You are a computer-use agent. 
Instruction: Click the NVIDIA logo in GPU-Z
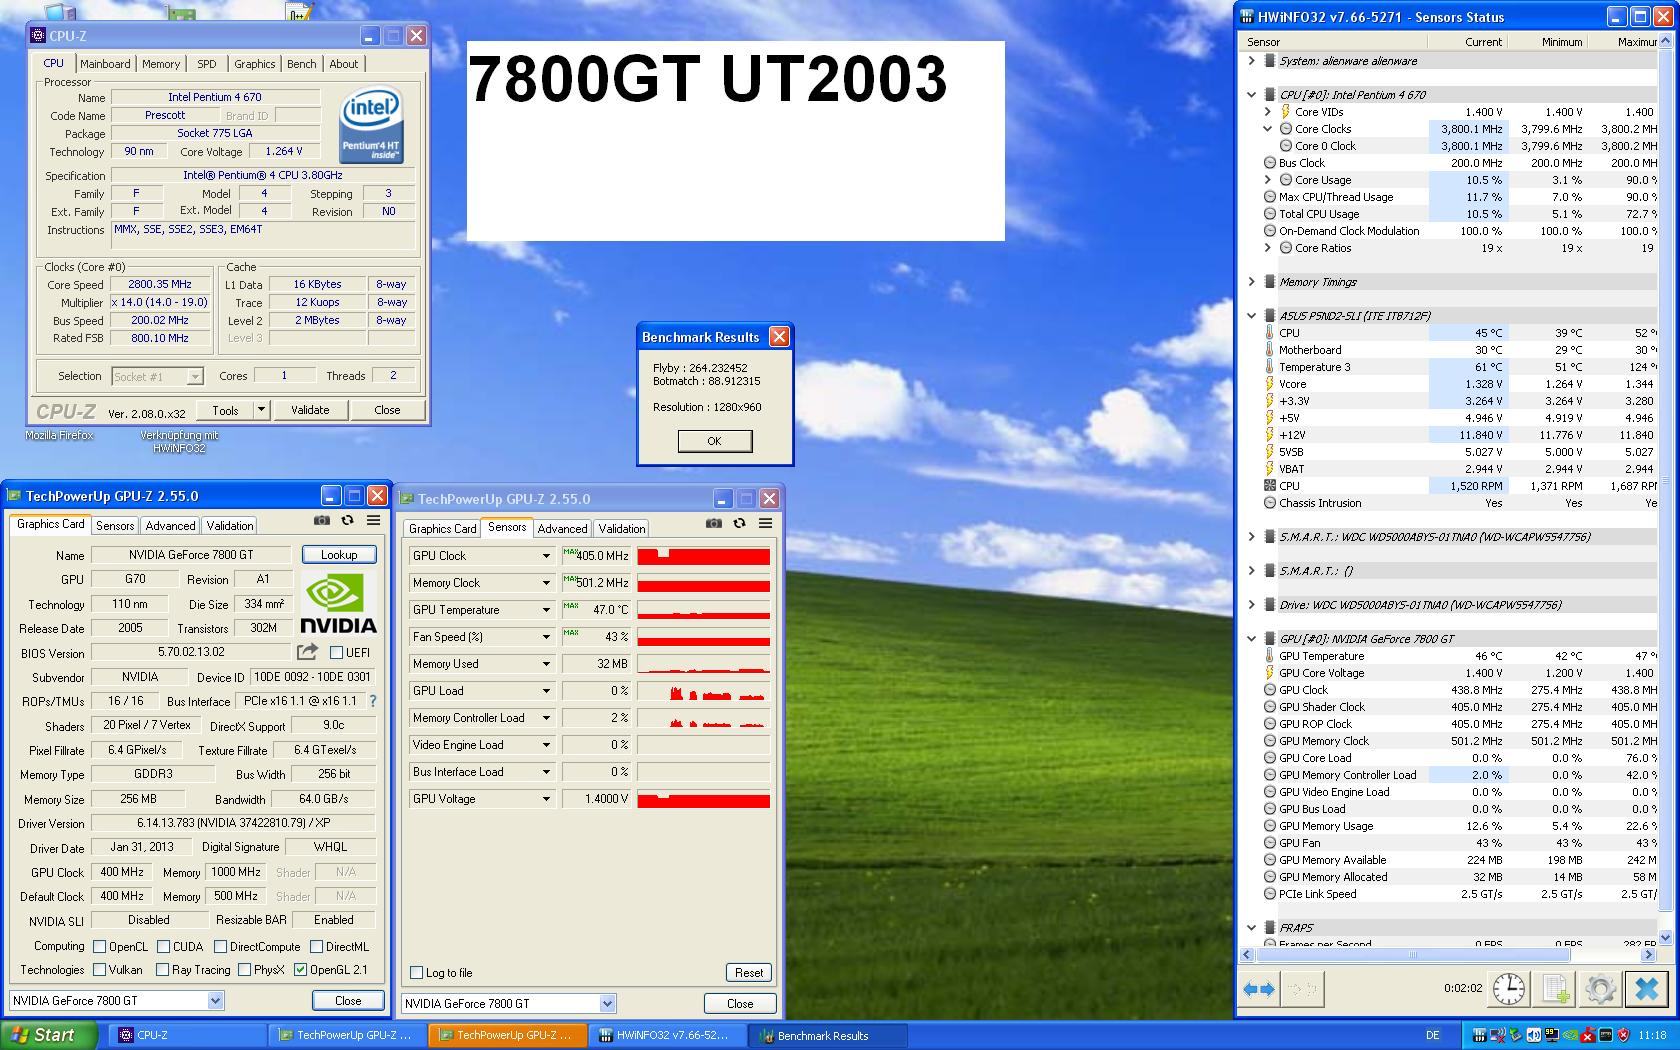(338, 603)
